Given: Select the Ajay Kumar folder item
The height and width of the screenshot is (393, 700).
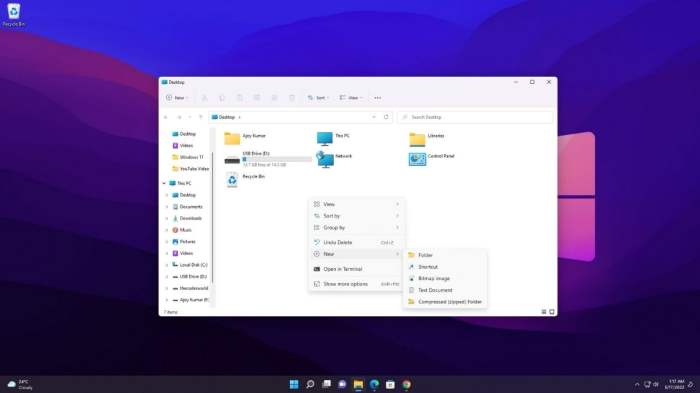Looking at the screenshot, I should point(245,138).
